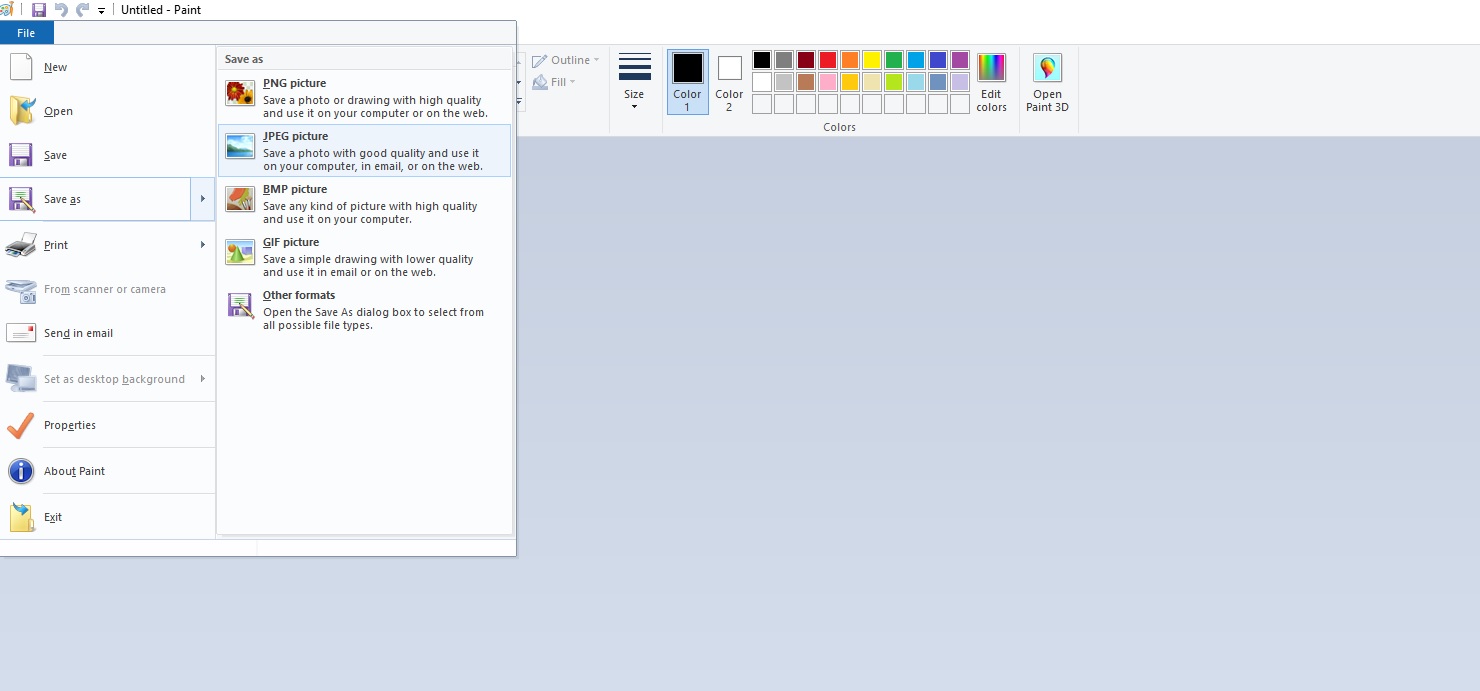Click the Properties checkmark icon
1480x691 pixels.
point(21,425)
